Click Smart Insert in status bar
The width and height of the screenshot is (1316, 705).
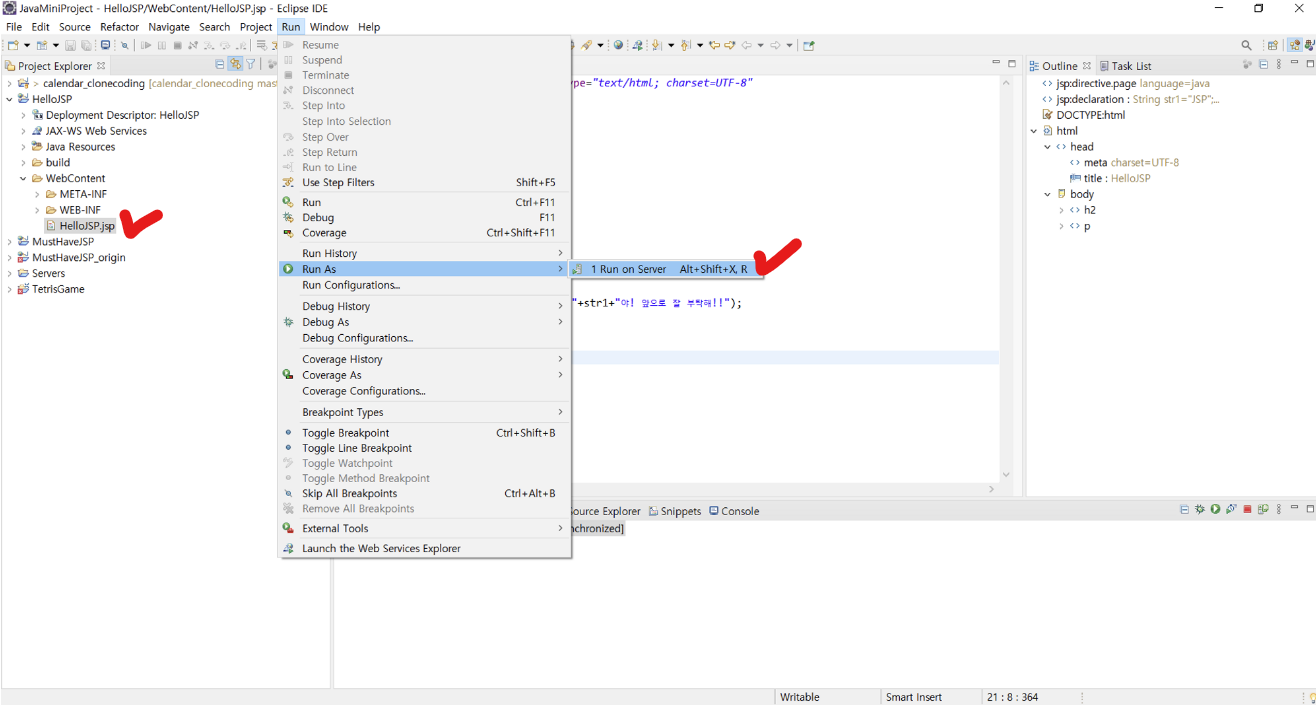coord(914,697)
